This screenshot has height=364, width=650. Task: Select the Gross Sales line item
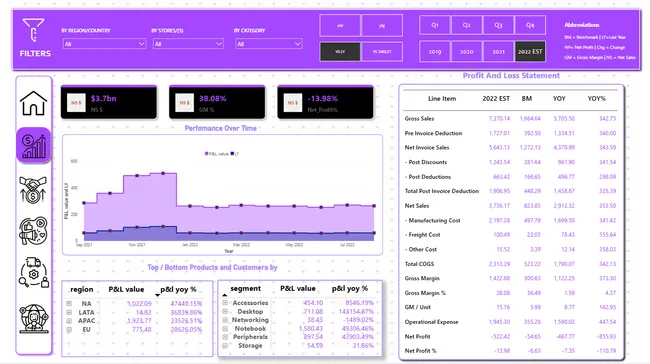click(x=419, y=119)
